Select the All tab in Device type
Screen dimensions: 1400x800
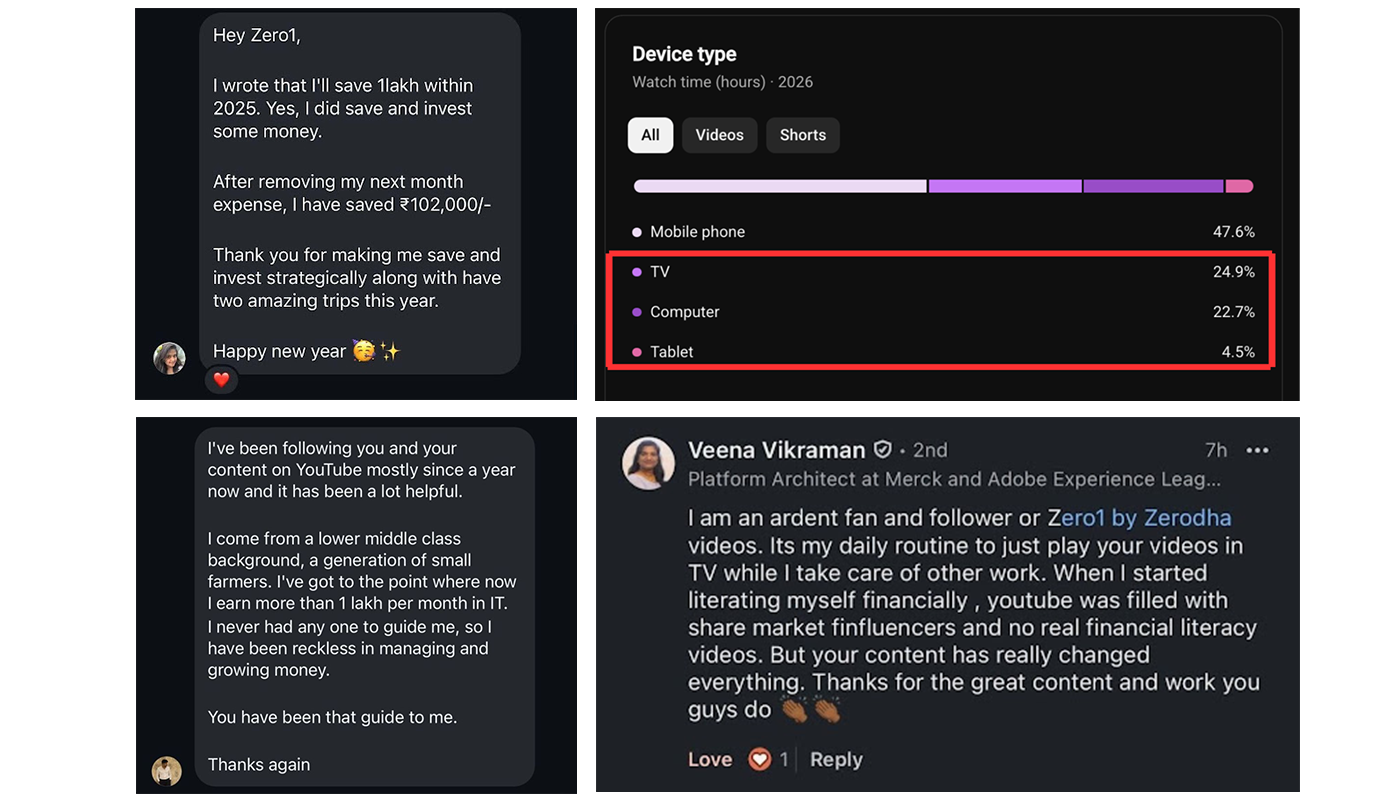[650, 135]
